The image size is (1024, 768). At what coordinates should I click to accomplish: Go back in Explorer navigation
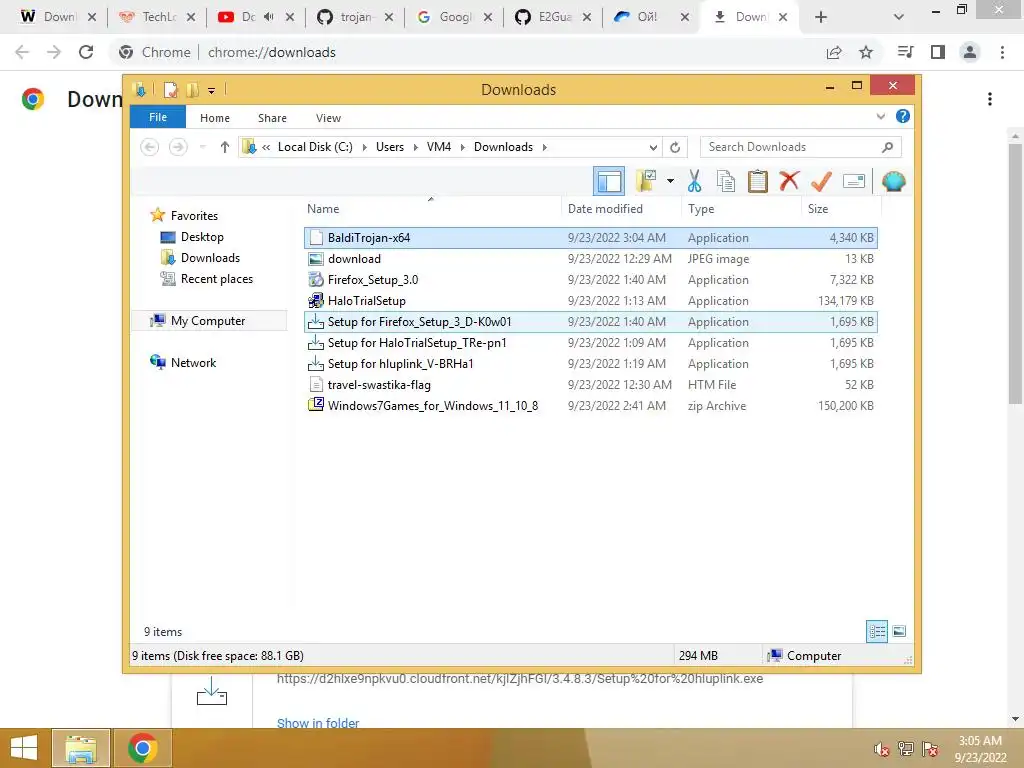pyautogui.click(x=150, y=147)
